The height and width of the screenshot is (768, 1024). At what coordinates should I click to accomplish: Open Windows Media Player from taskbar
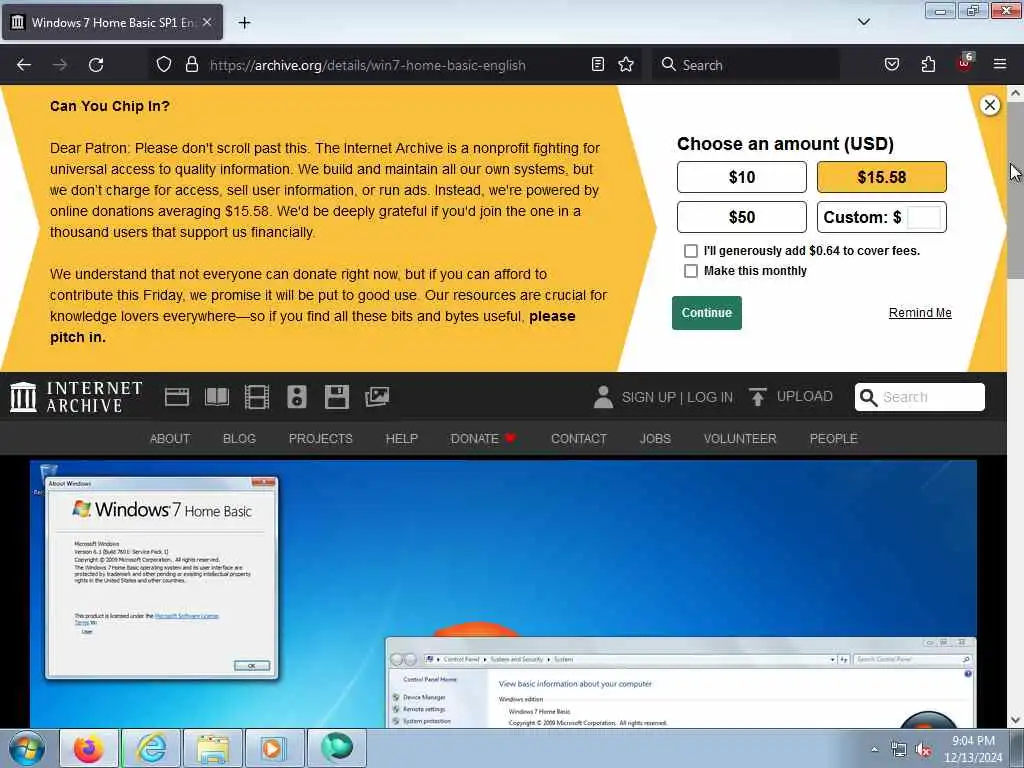pyautogui.click(x=274, y=748)
